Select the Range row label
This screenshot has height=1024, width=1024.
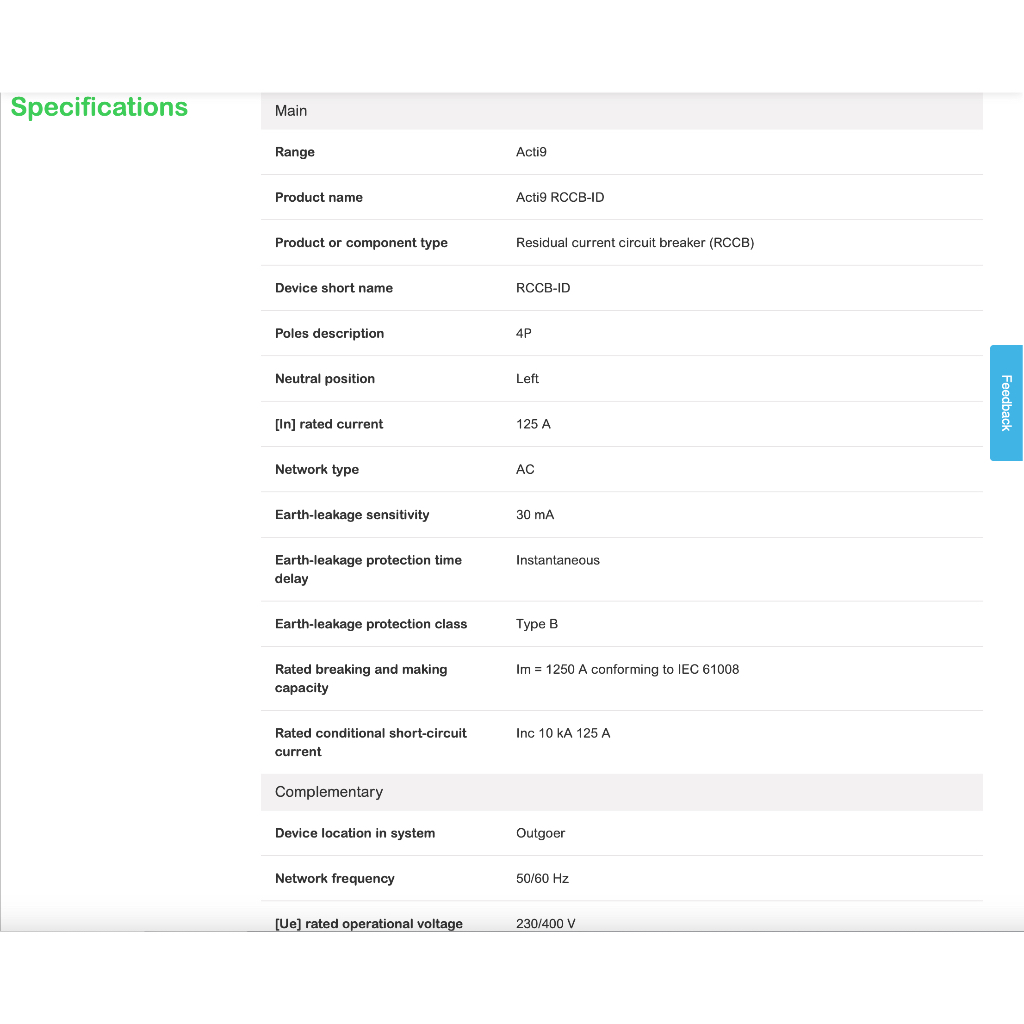[x=295, y=152]
